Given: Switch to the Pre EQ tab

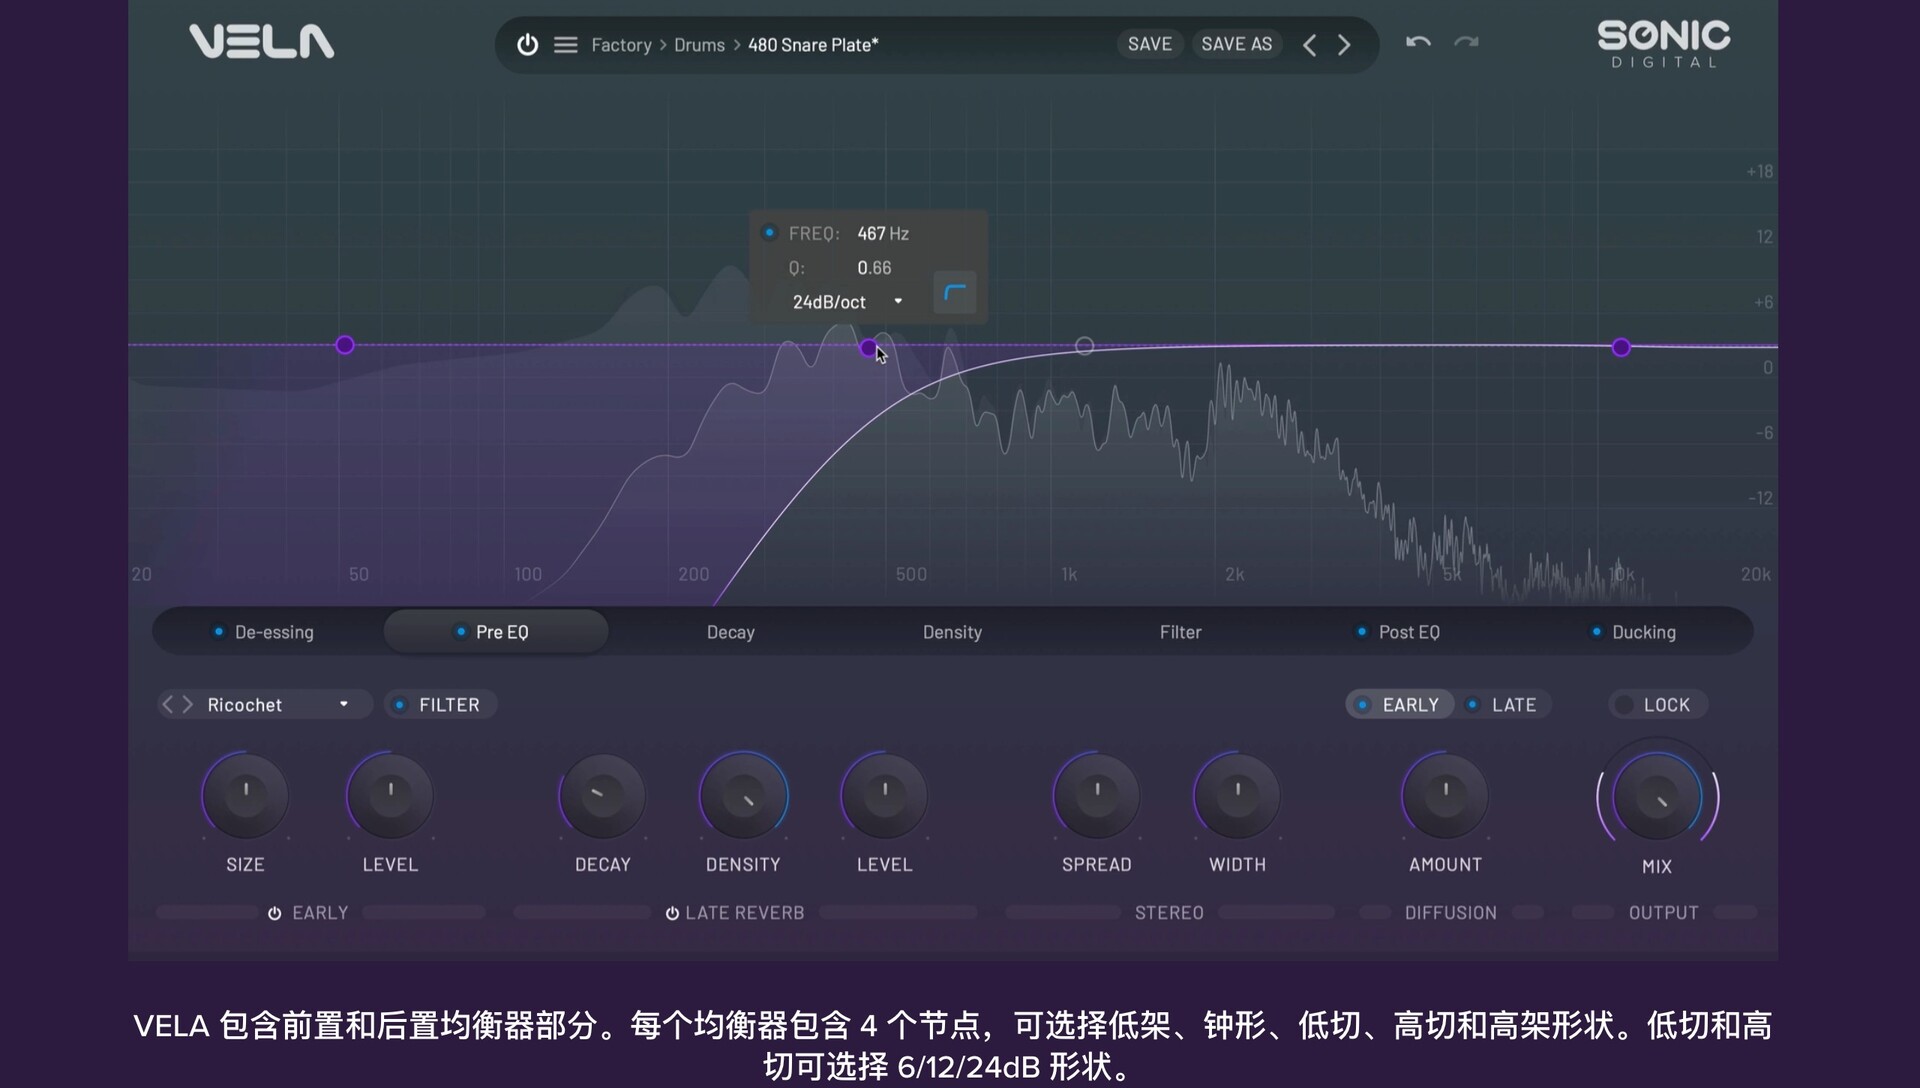Looking at the screenshot, I should point(496,632).
